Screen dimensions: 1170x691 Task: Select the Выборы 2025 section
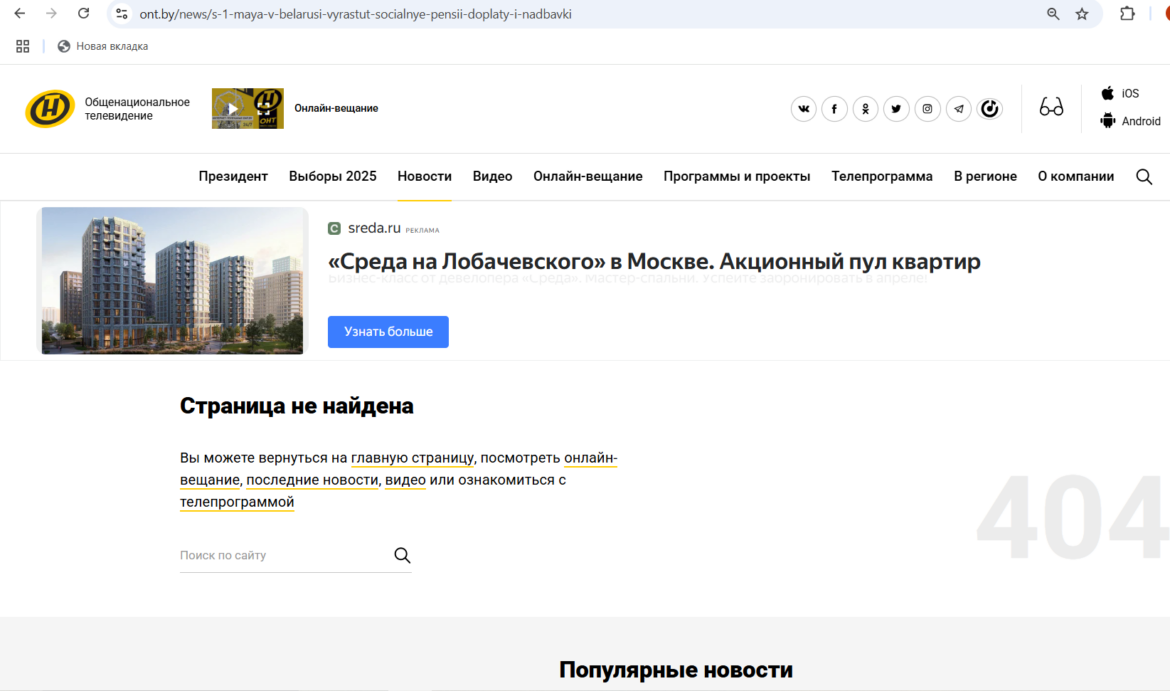pos(332,175)
